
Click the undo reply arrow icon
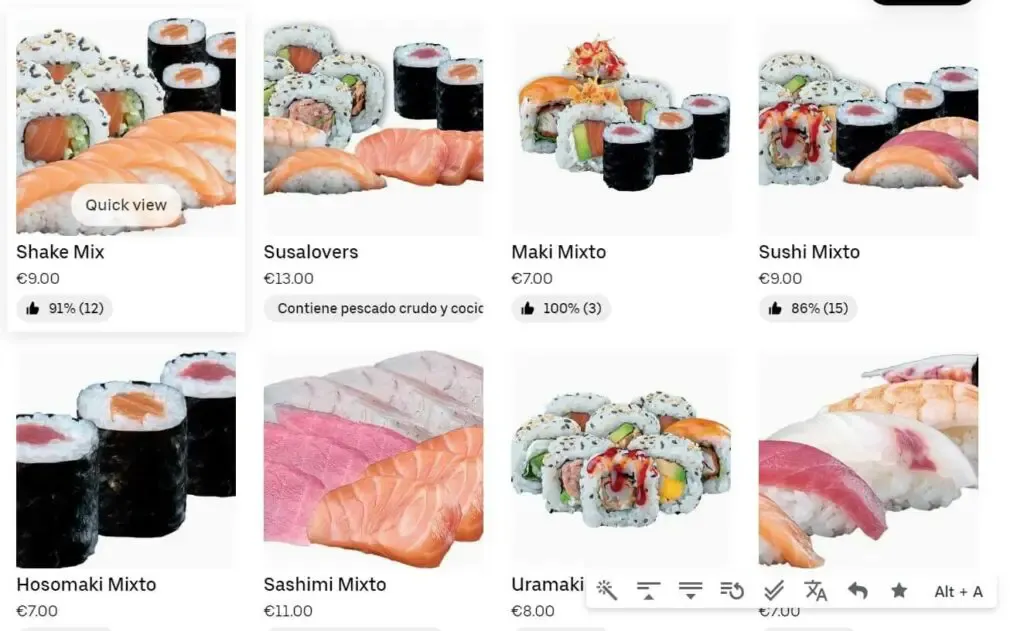pos(857,591)
